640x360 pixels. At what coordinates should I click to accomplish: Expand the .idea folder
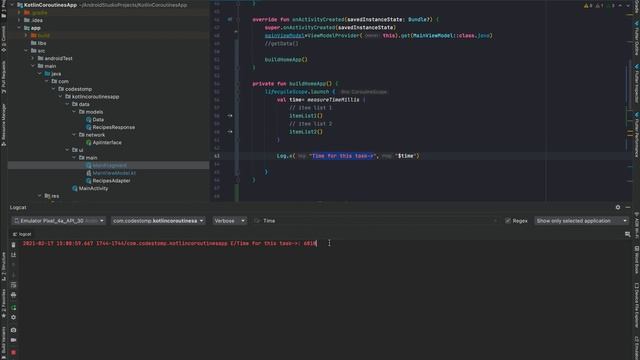[x=19, y=20]
